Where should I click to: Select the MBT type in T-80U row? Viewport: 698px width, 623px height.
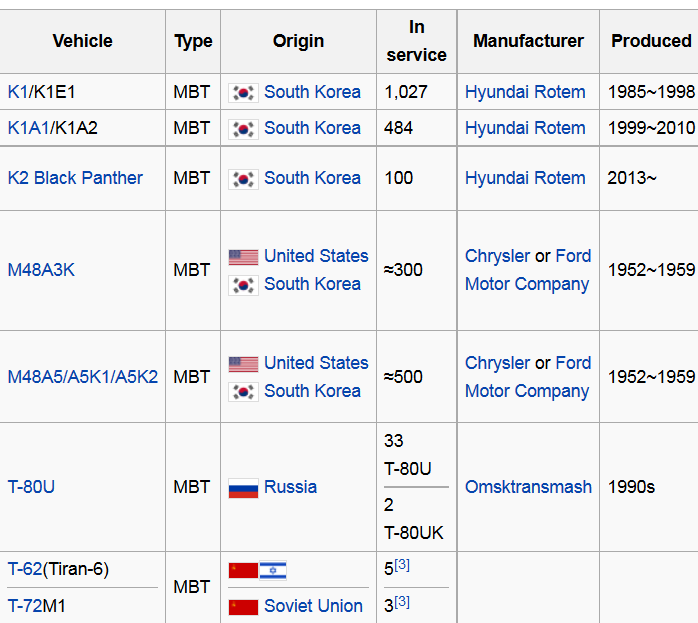[x=191, y=487]
